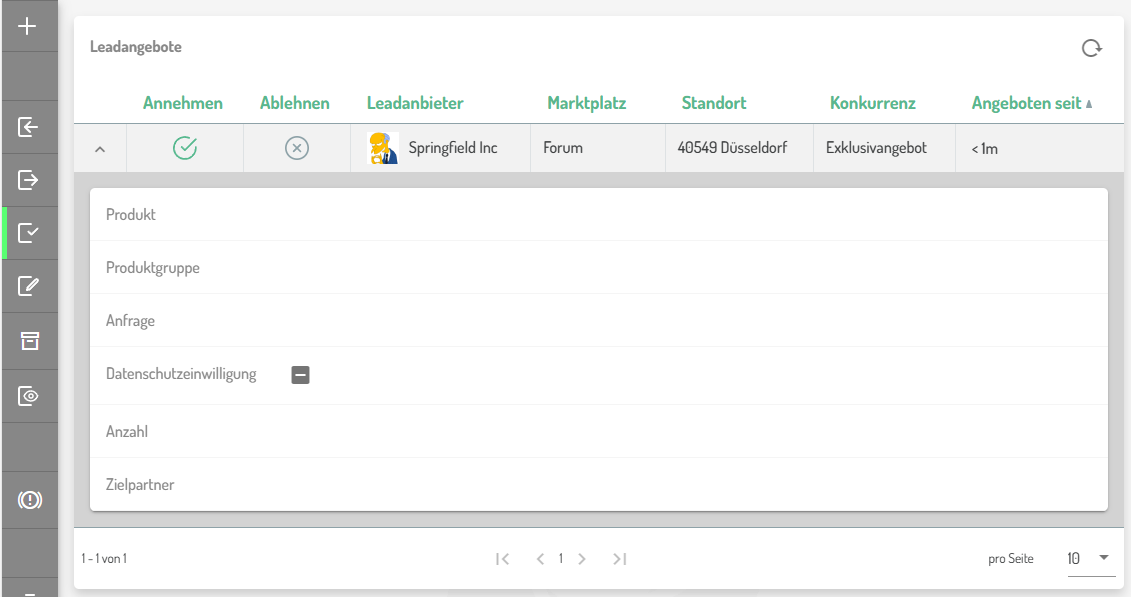
Task: Go to the next page arrow
Action: point(582,559)
